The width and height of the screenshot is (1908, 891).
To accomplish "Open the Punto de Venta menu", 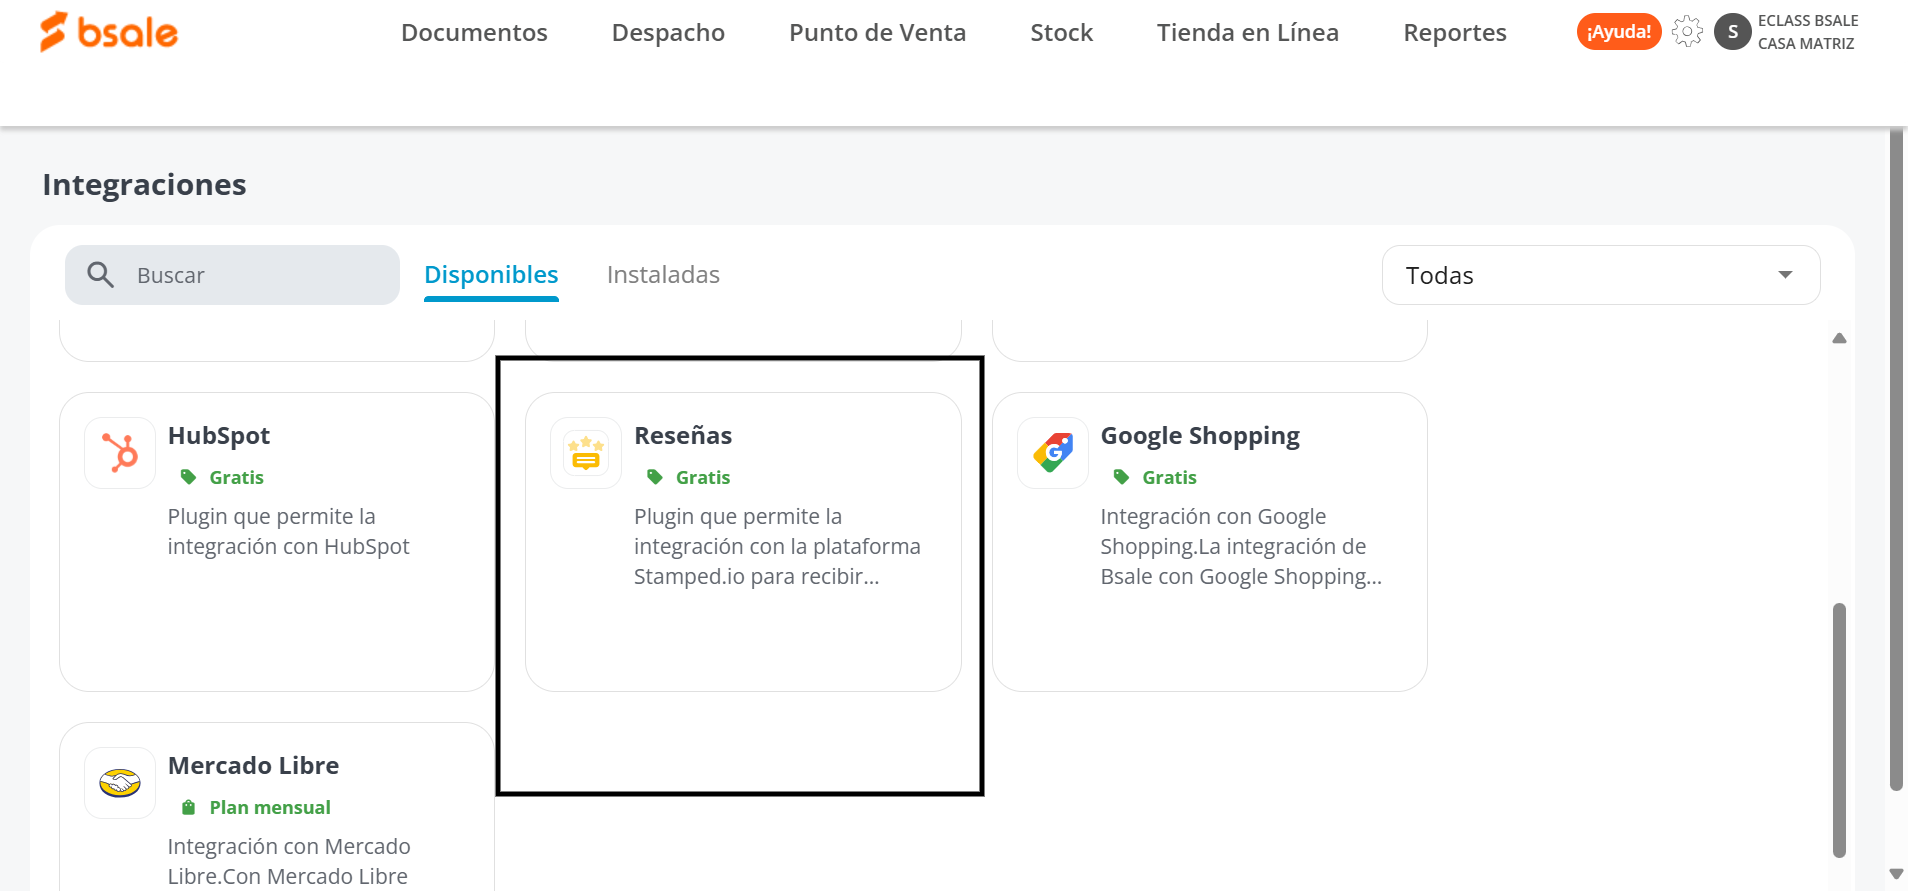I will coord(877,33).
